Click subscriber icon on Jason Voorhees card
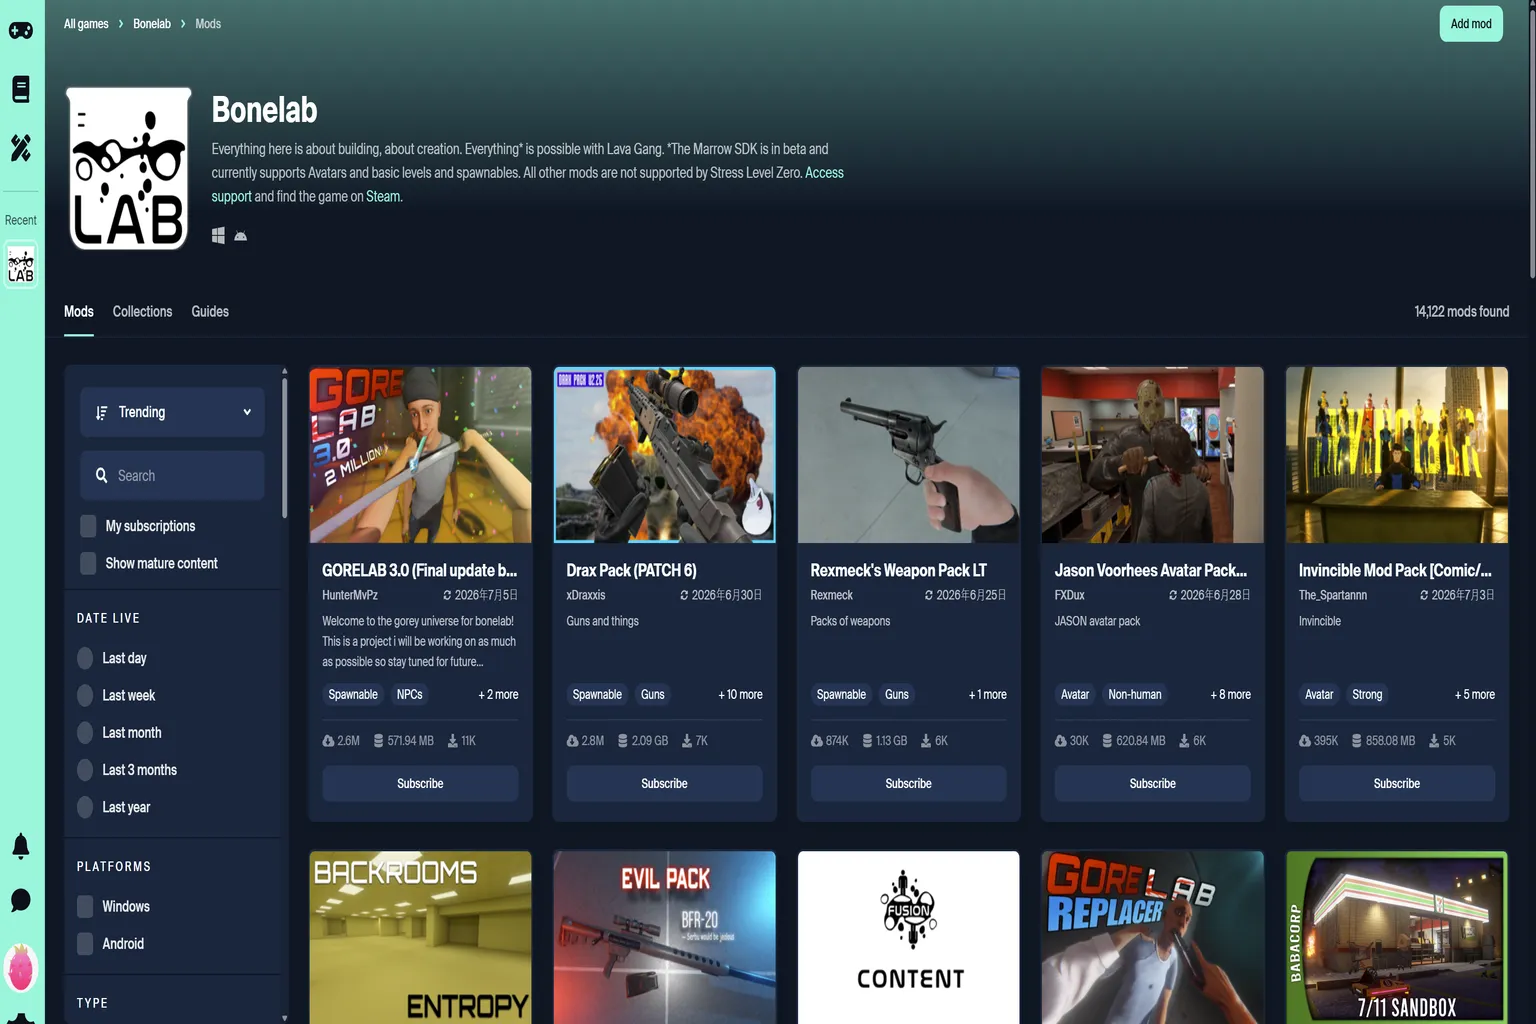This screenshot has width=1536, height=1024. click(x=1061, y=741)
